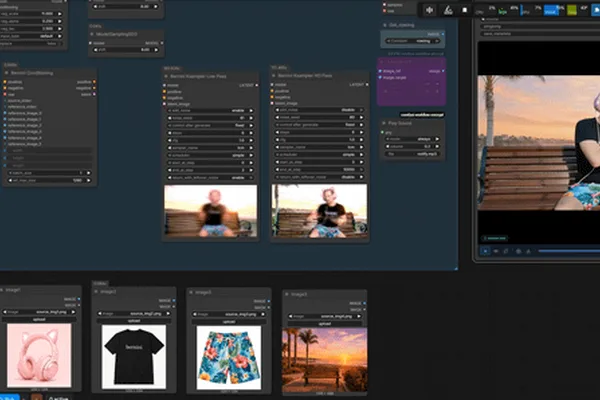
Task: Click the triangular broom icon in top toolbar
Action: coord(448,10)
